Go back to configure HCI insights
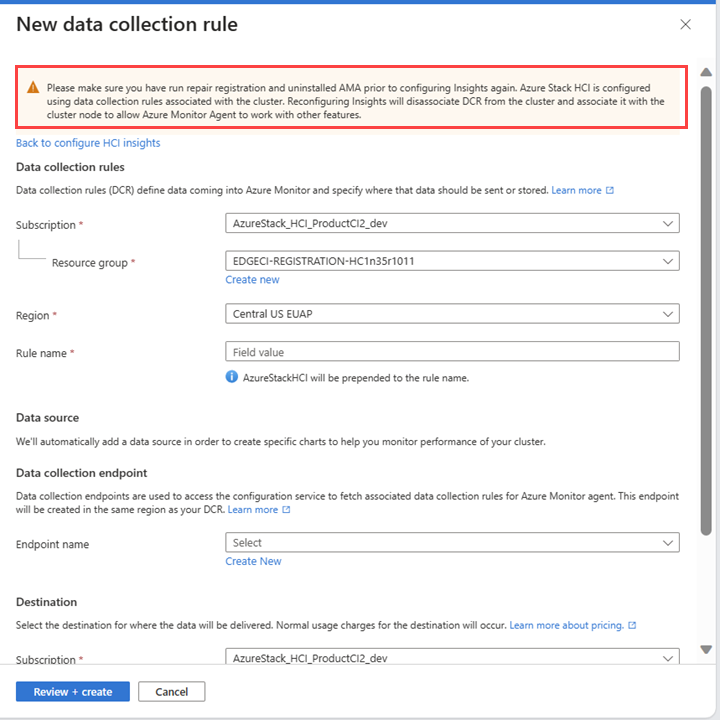This screenshot has height=720, width=720. [88, 143]
